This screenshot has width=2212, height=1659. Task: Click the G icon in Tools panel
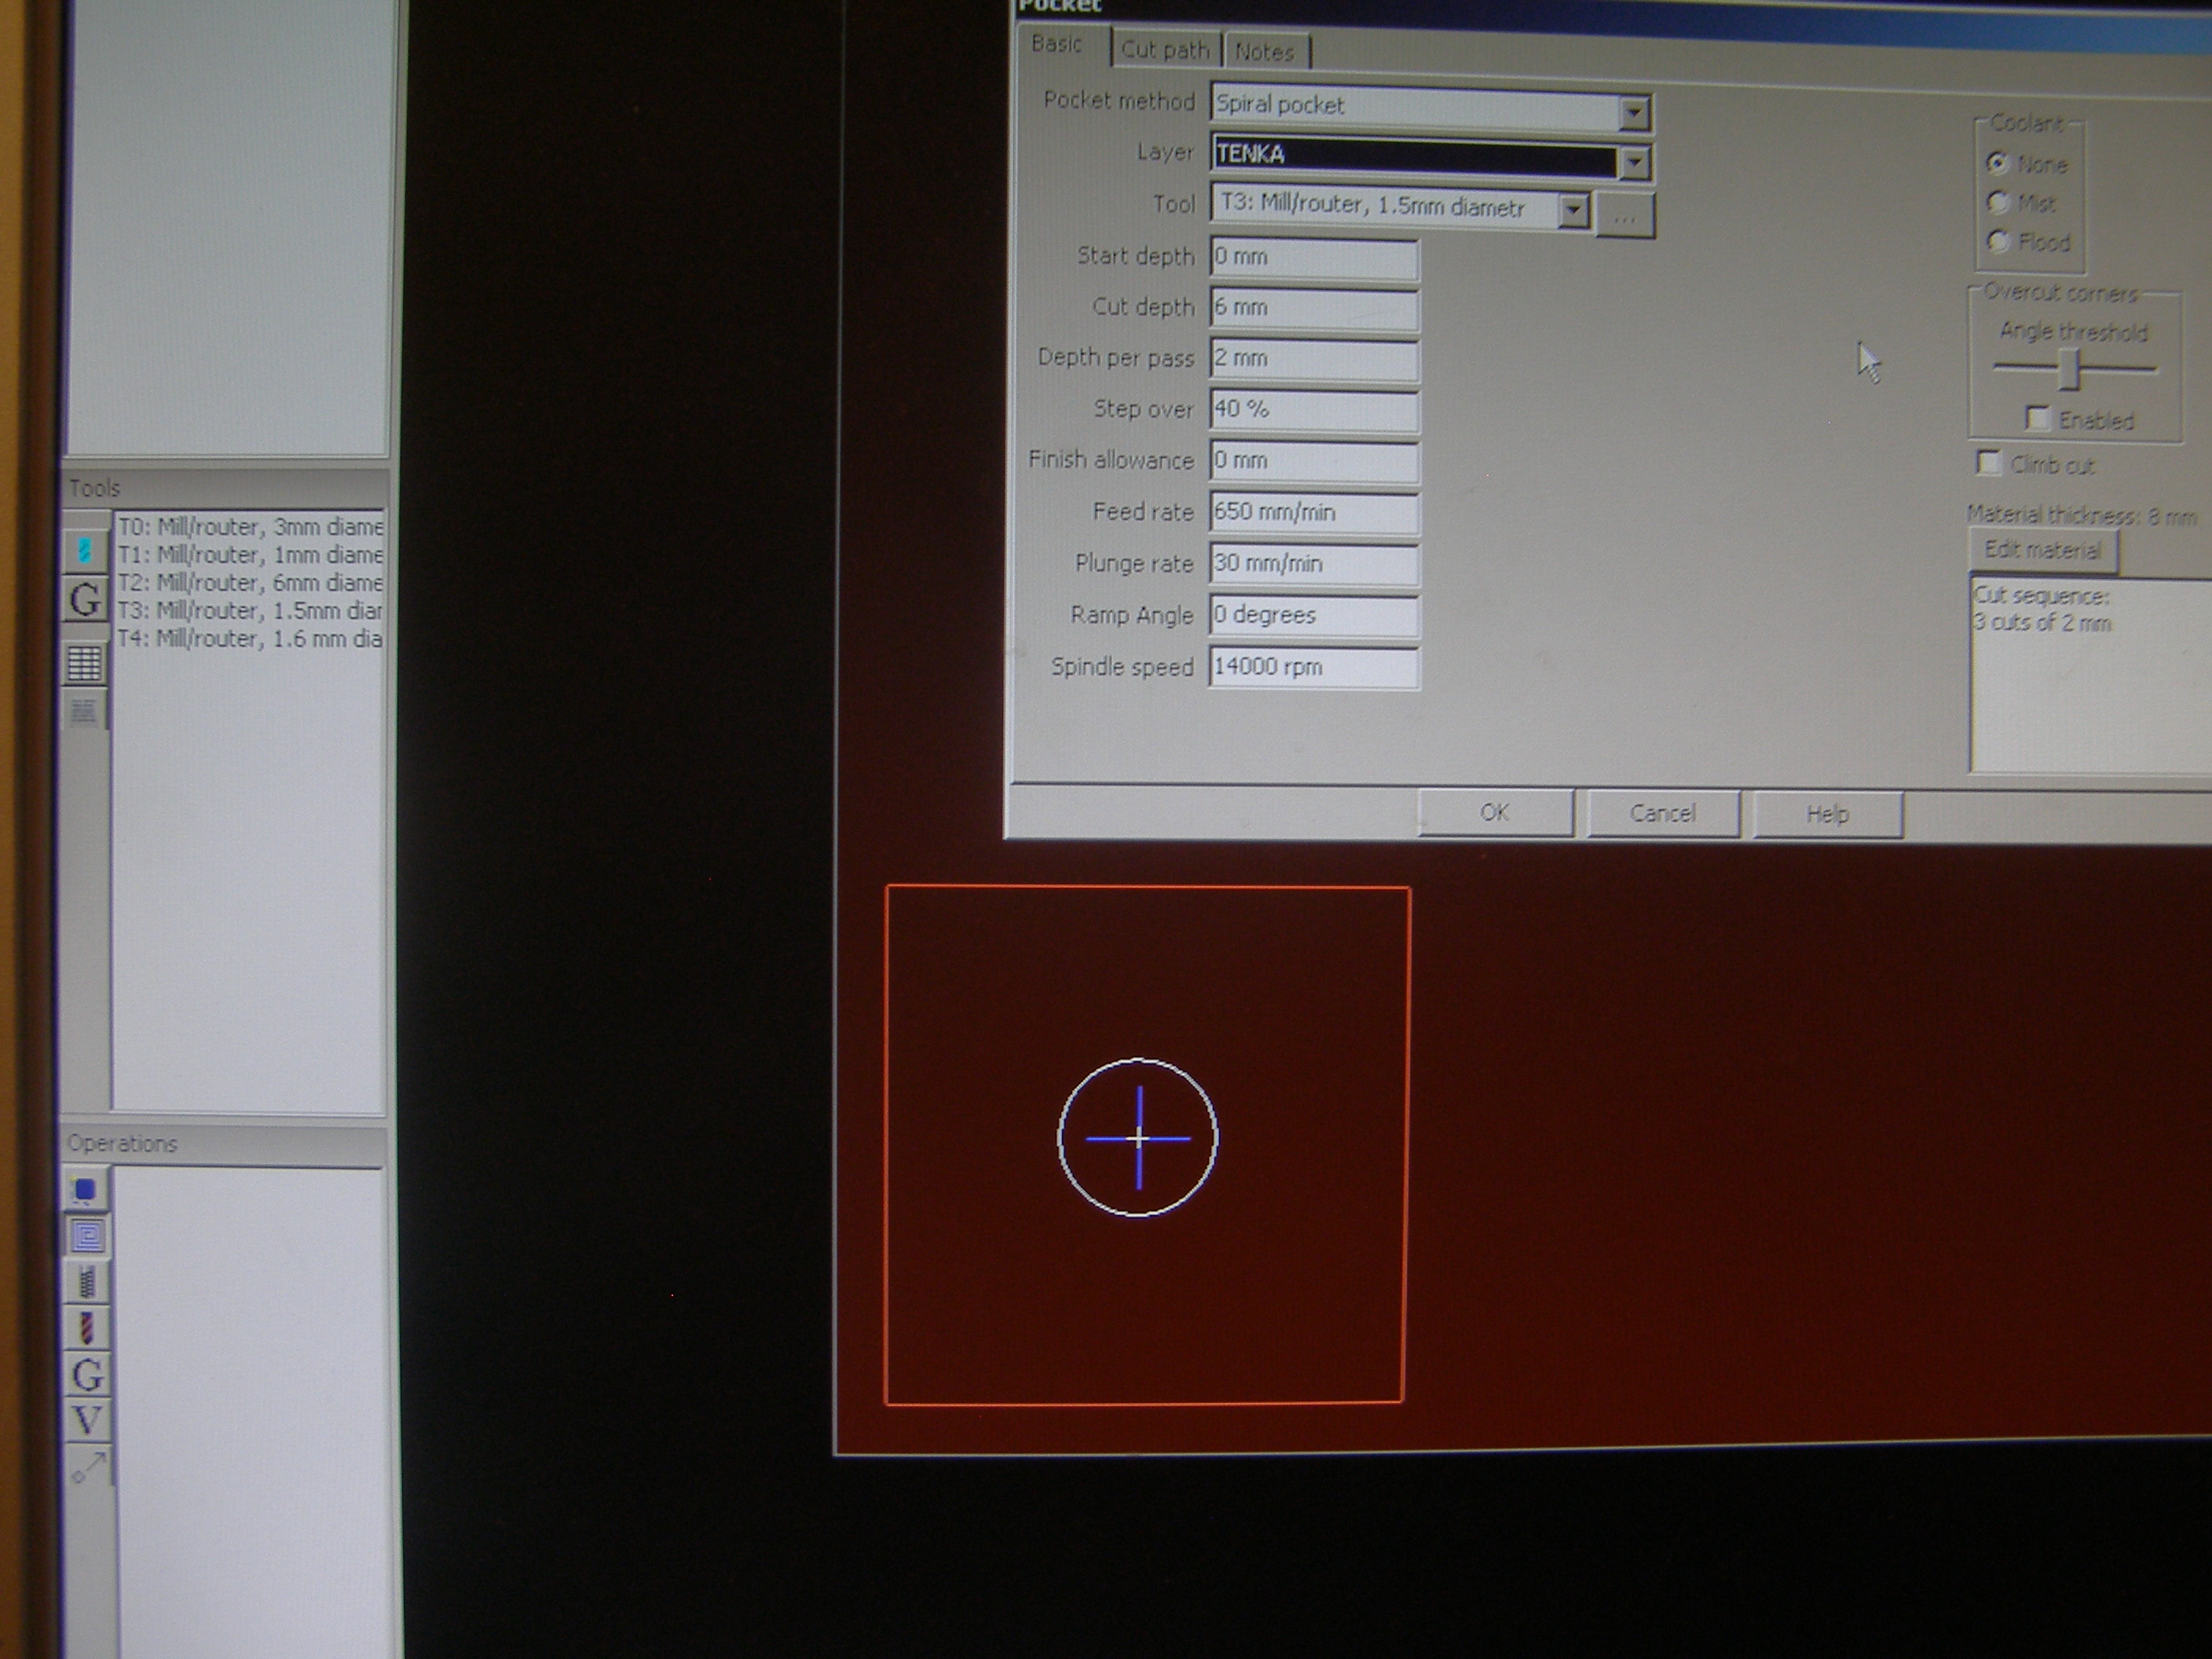[x=85, y=600]
